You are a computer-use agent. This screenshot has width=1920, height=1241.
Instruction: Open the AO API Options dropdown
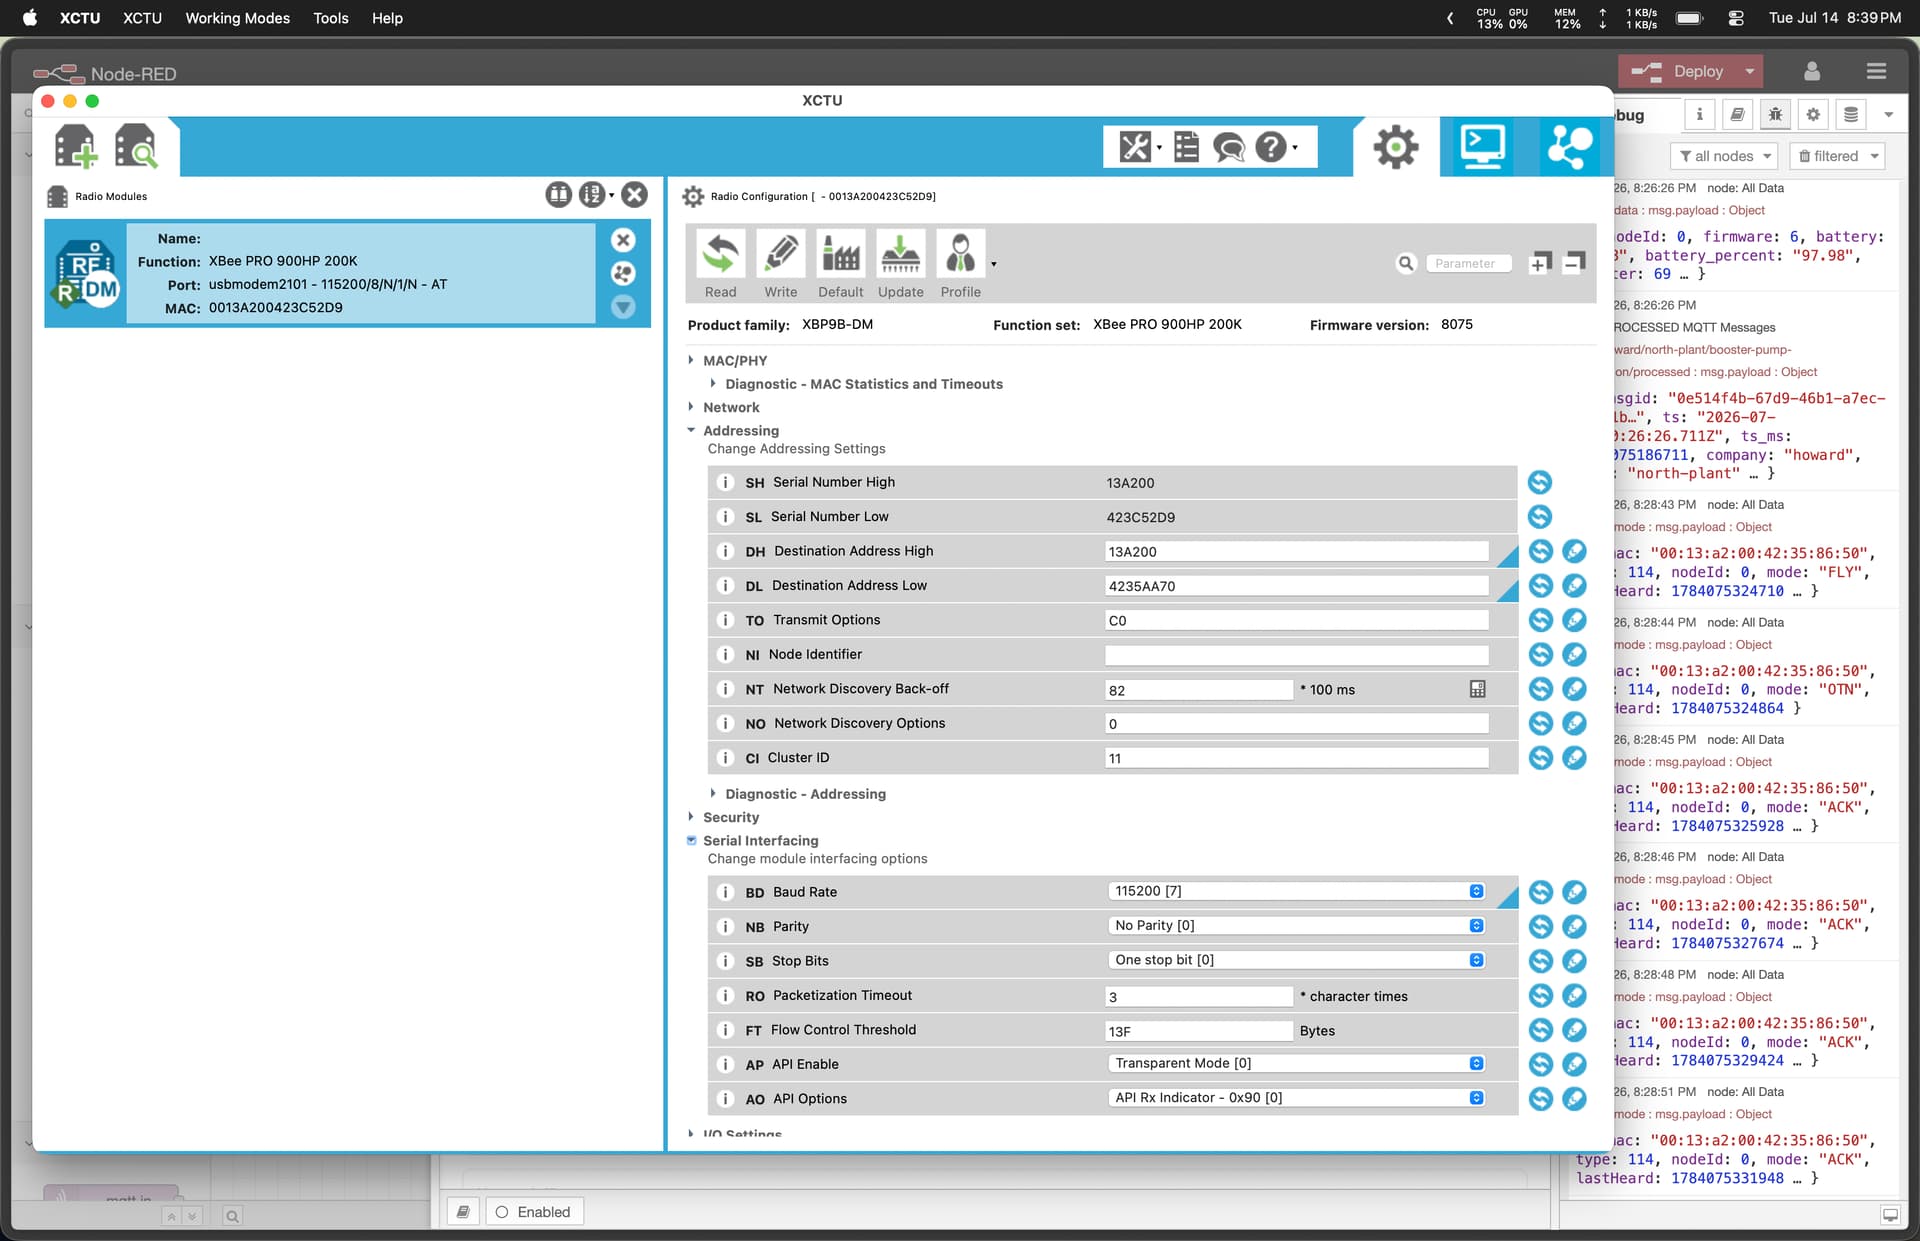(1297, 1098)
